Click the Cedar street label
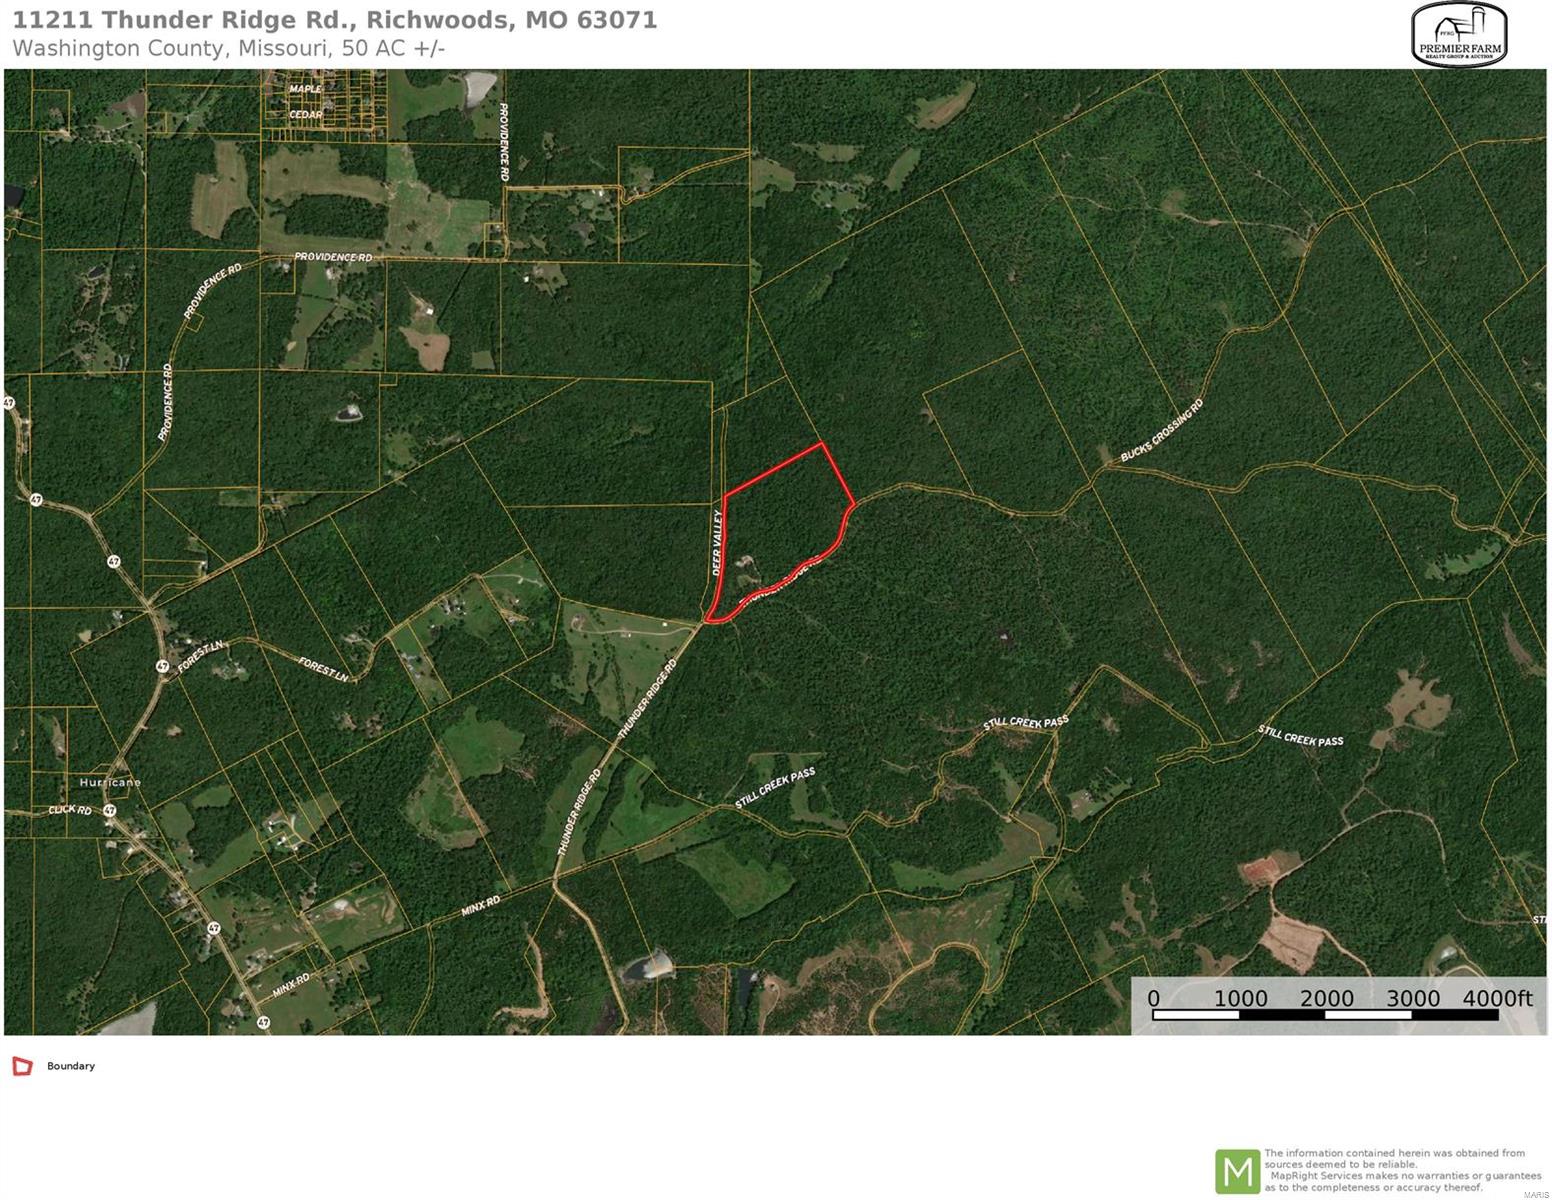This screenshot has width=1552, height=1200. 306,115
